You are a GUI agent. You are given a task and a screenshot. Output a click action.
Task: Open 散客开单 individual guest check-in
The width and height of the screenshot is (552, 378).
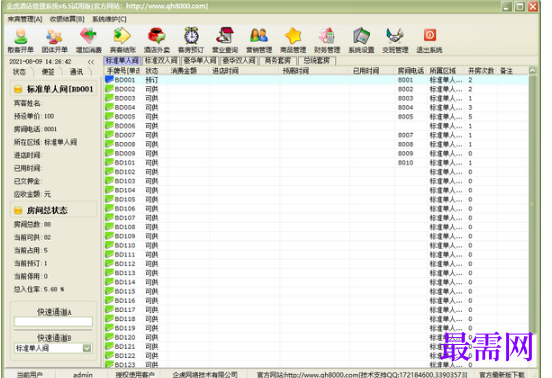(x=21, y=40)
